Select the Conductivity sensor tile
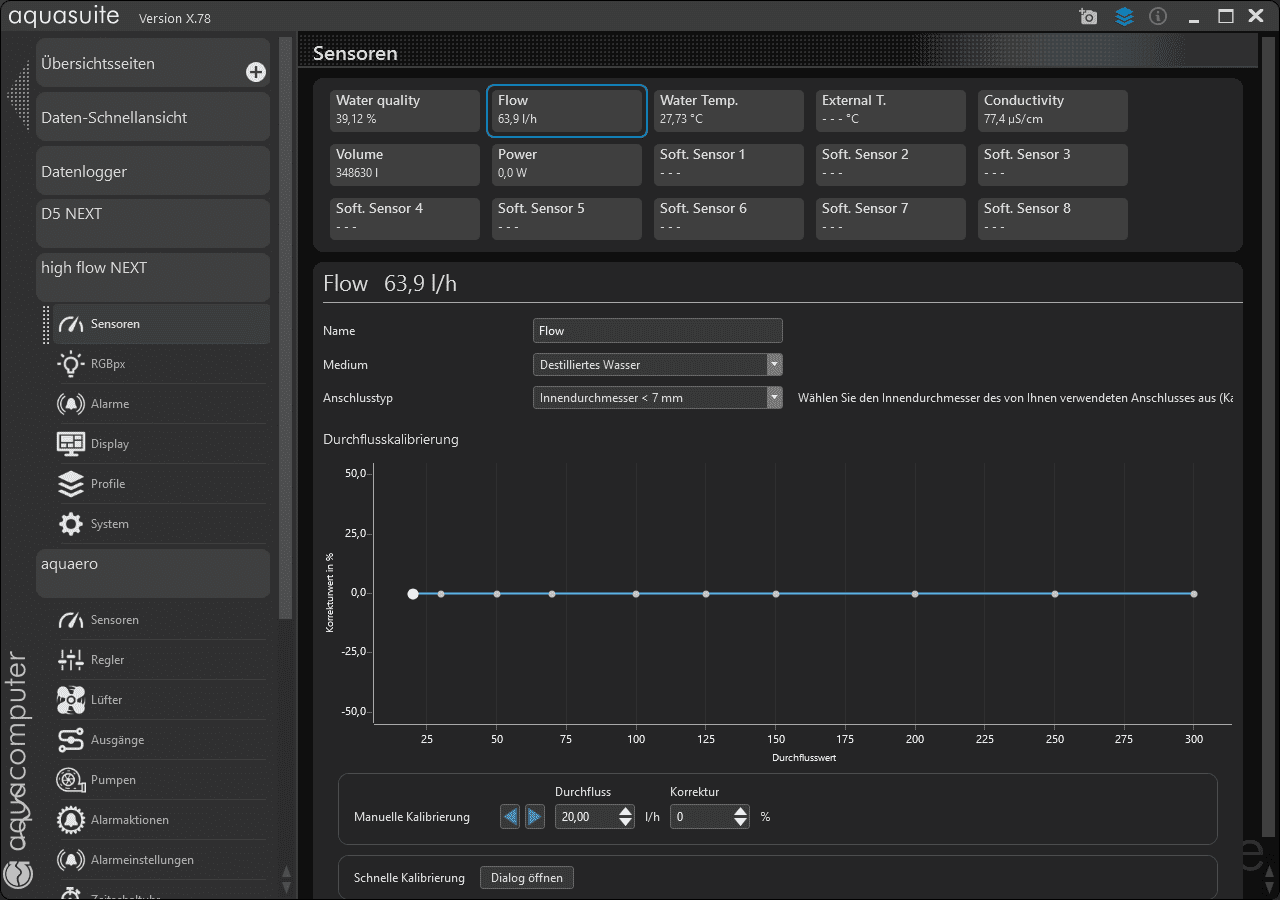The height and width of the screenshot is (900, 1280). pos(1053,111)
